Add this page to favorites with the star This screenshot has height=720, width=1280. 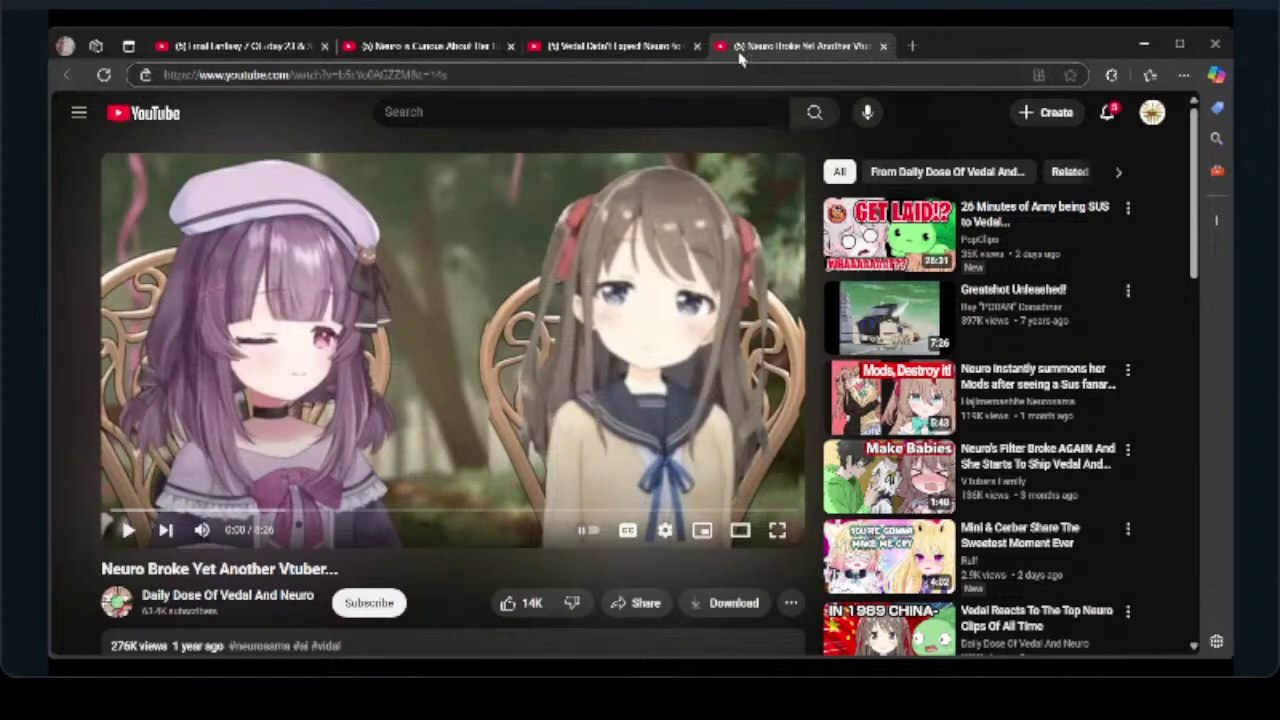point(1070,75)
